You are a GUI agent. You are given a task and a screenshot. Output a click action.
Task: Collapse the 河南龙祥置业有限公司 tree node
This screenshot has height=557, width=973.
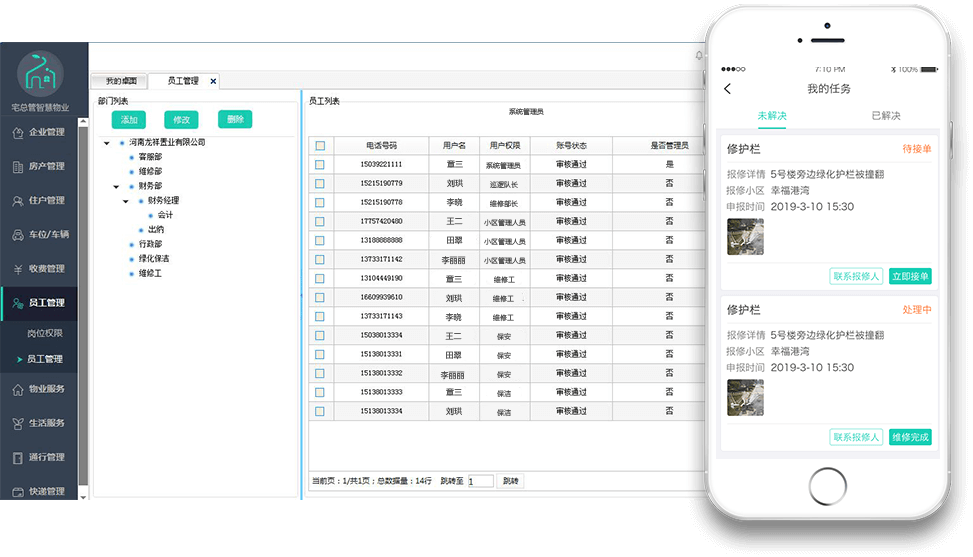click(x=107, y=143)
